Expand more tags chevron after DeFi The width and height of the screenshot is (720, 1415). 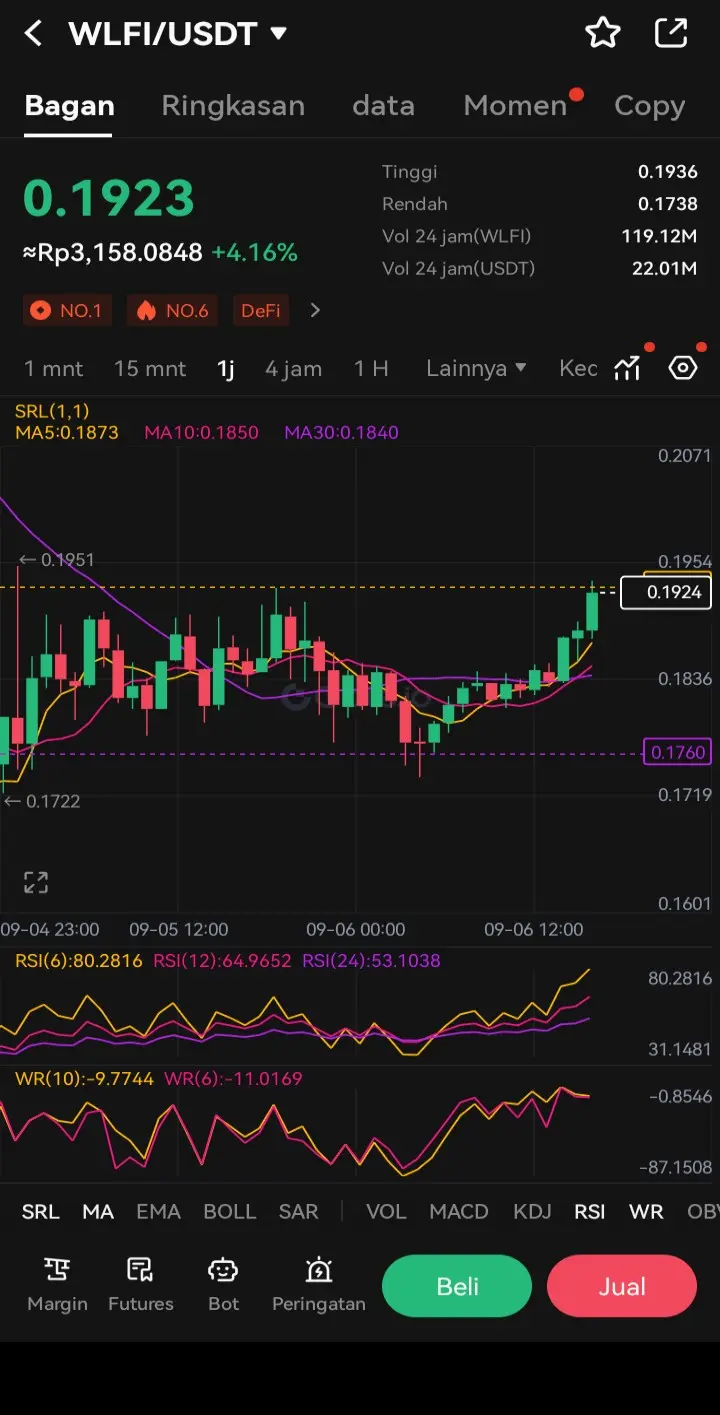pyautogui.click(x=315, y=310)
